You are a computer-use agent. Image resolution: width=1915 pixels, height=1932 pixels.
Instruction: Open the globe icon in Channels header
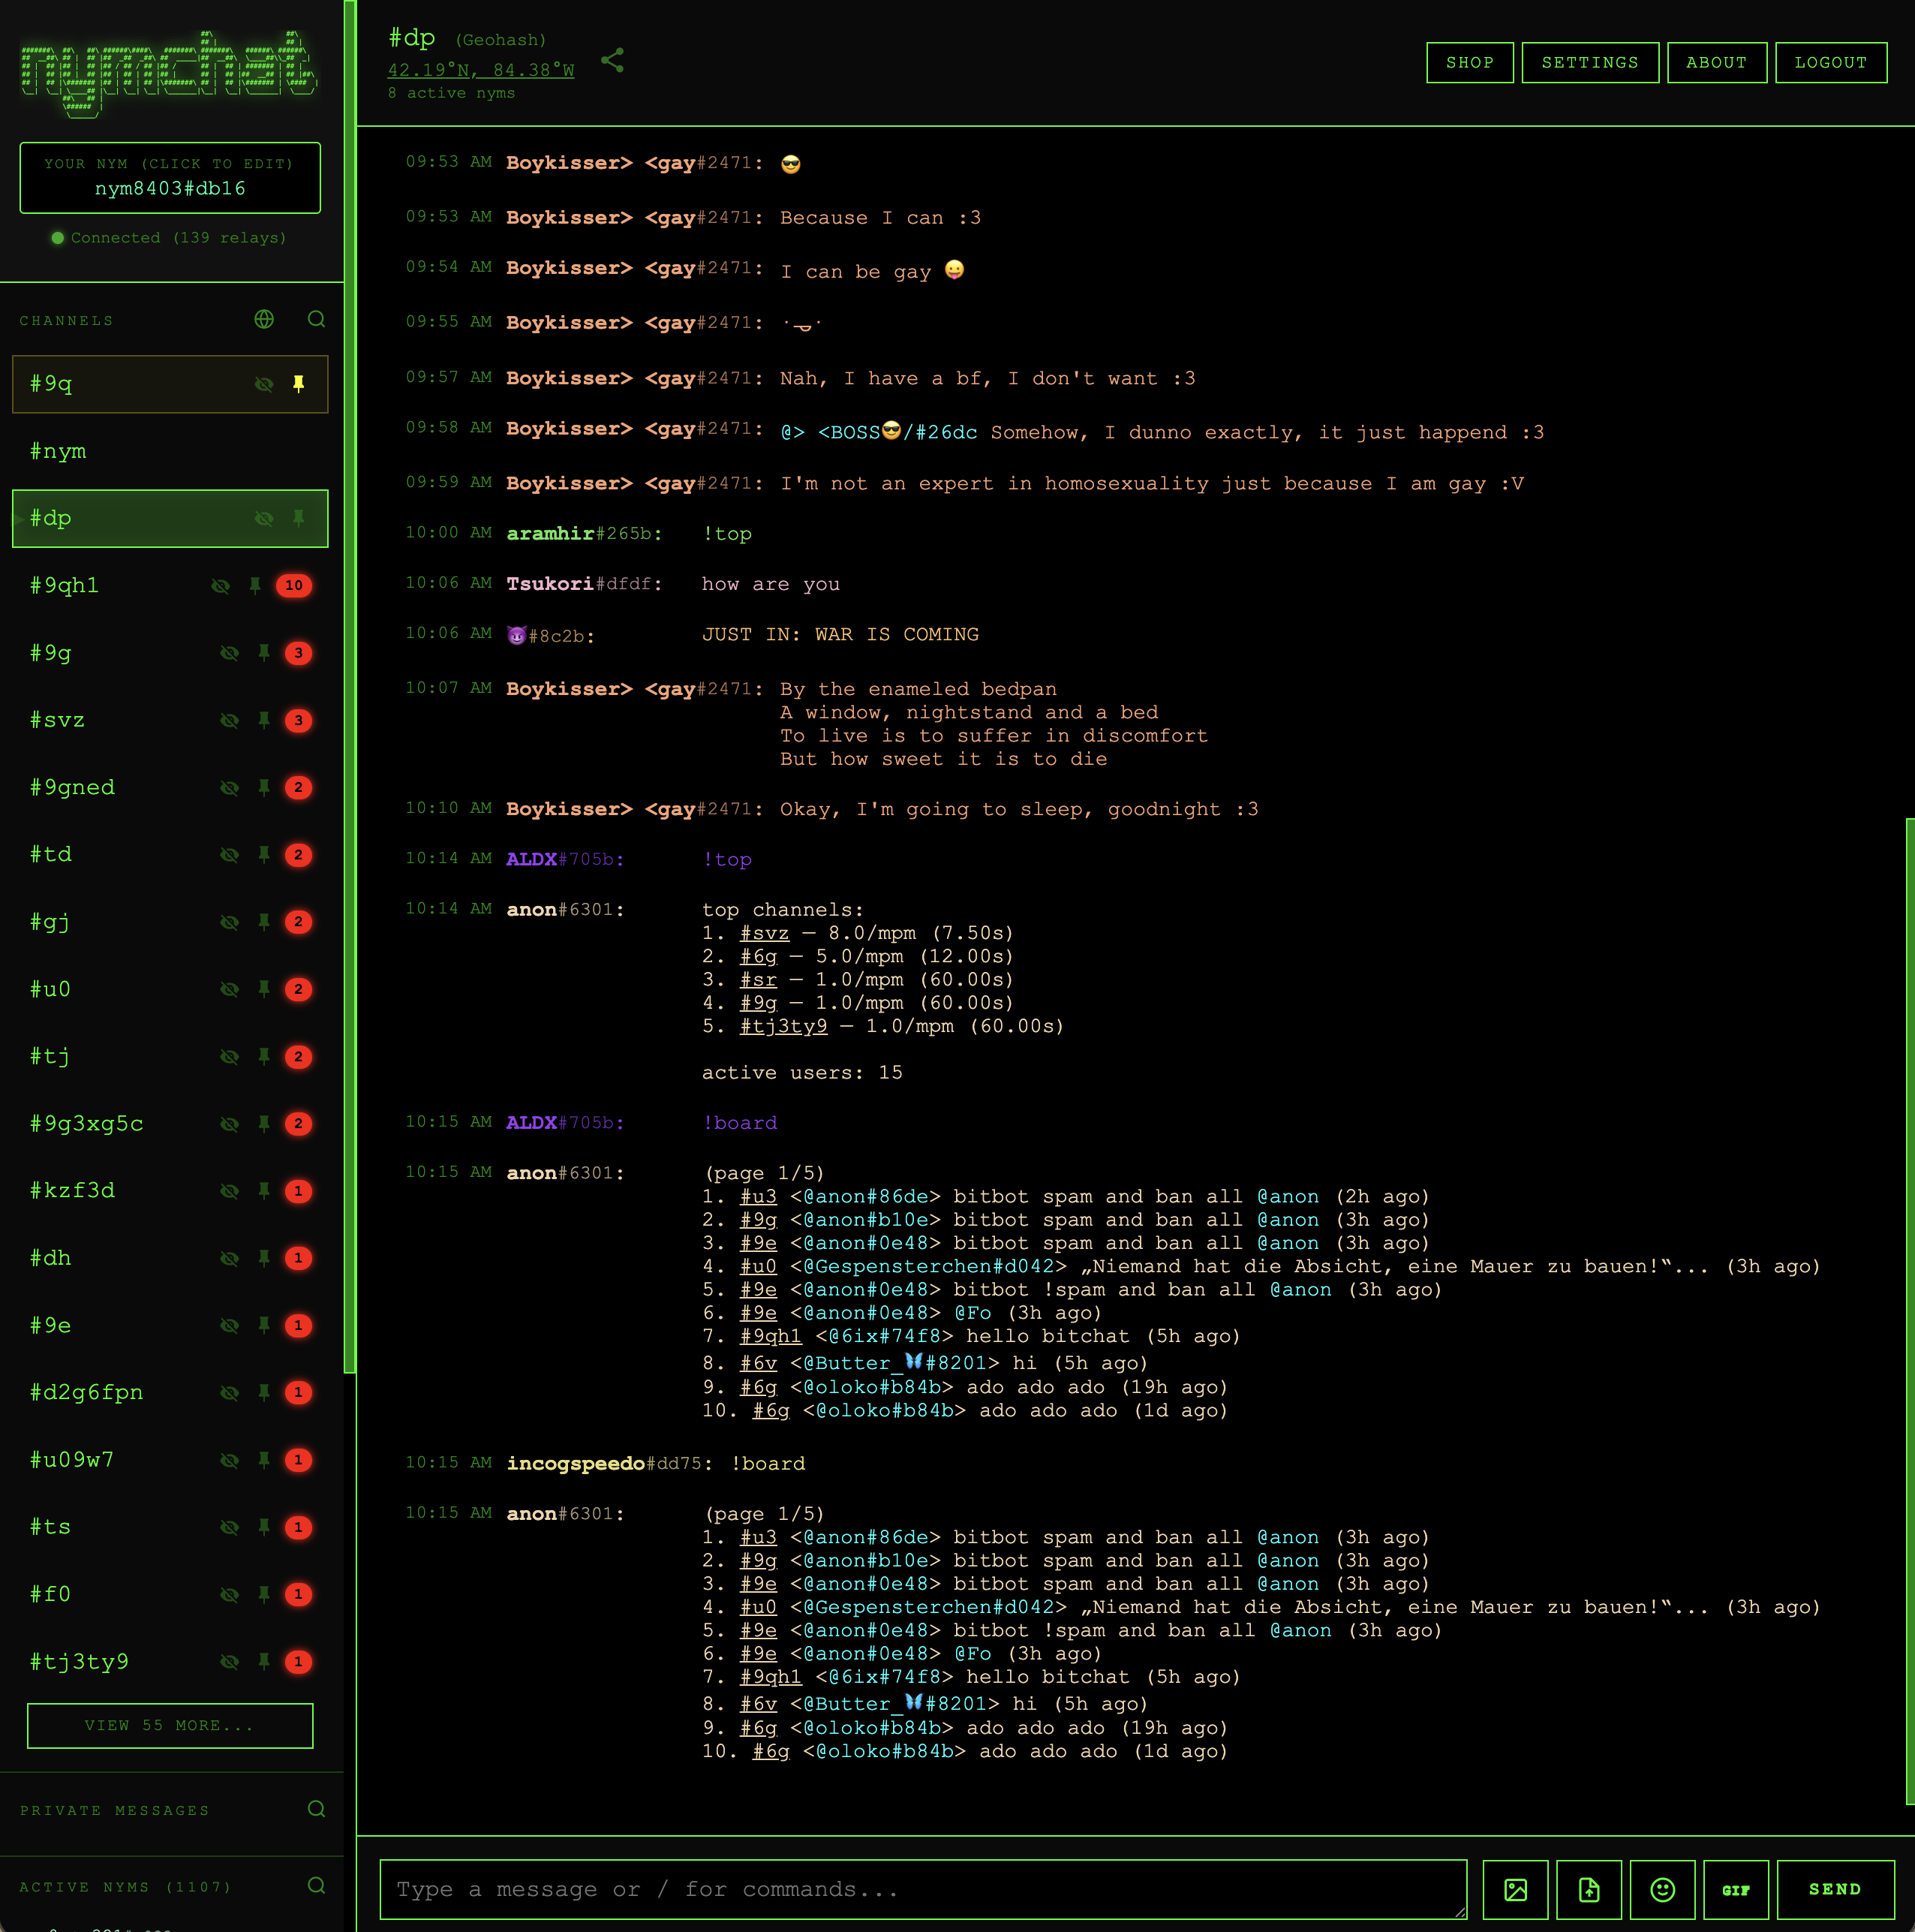click(264, 319)
